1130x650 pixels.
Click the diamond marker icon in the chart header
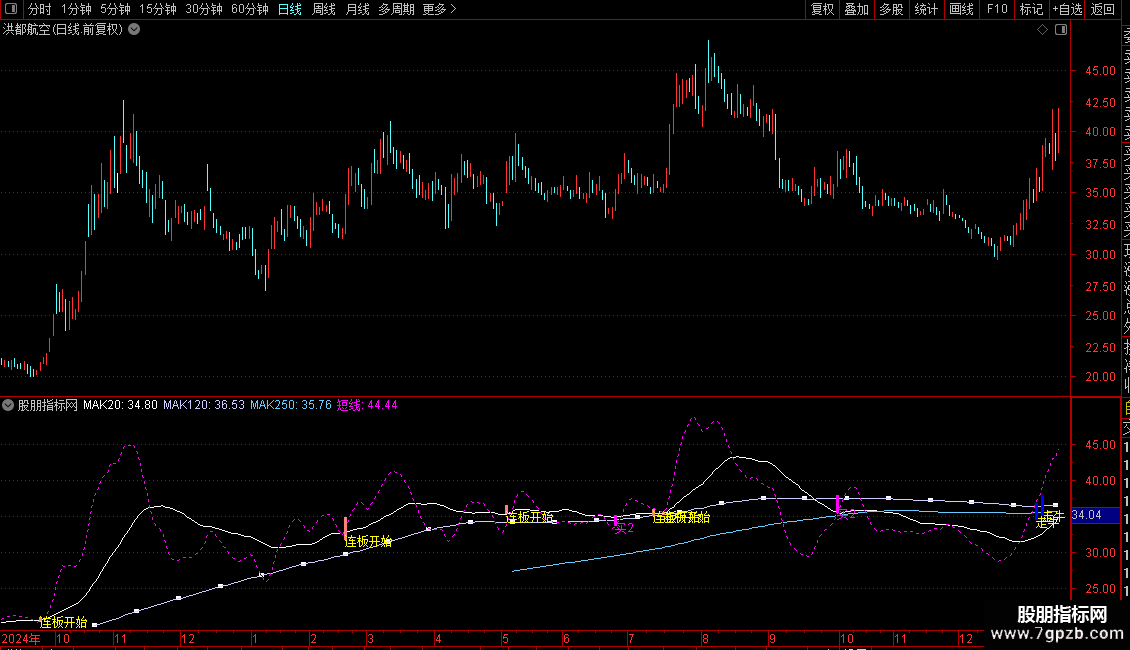coord(1042,30)
